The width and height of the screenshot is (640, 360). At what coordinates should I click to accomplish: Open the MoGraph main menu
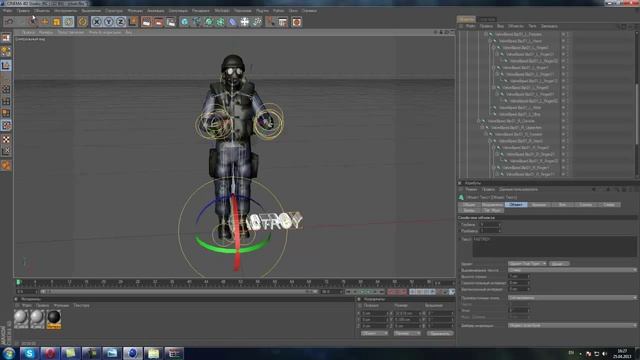click(x=222, y=11)
